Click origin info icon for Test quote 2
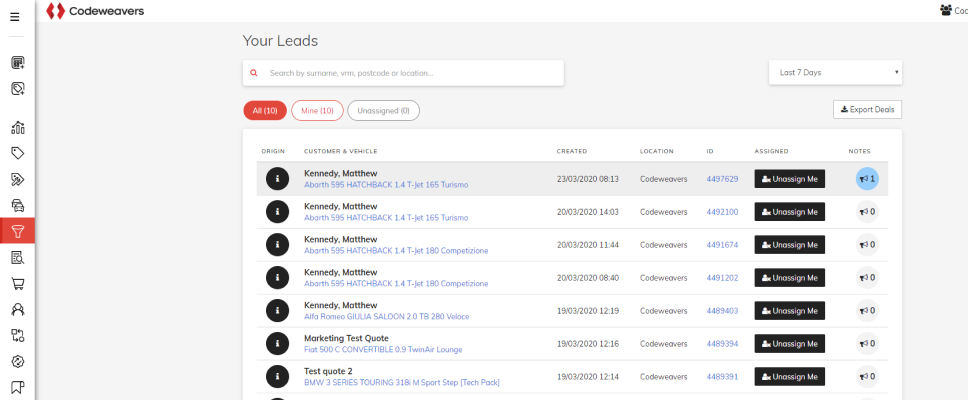This screenshot has width=968, height=400. [x=278, y=377]
